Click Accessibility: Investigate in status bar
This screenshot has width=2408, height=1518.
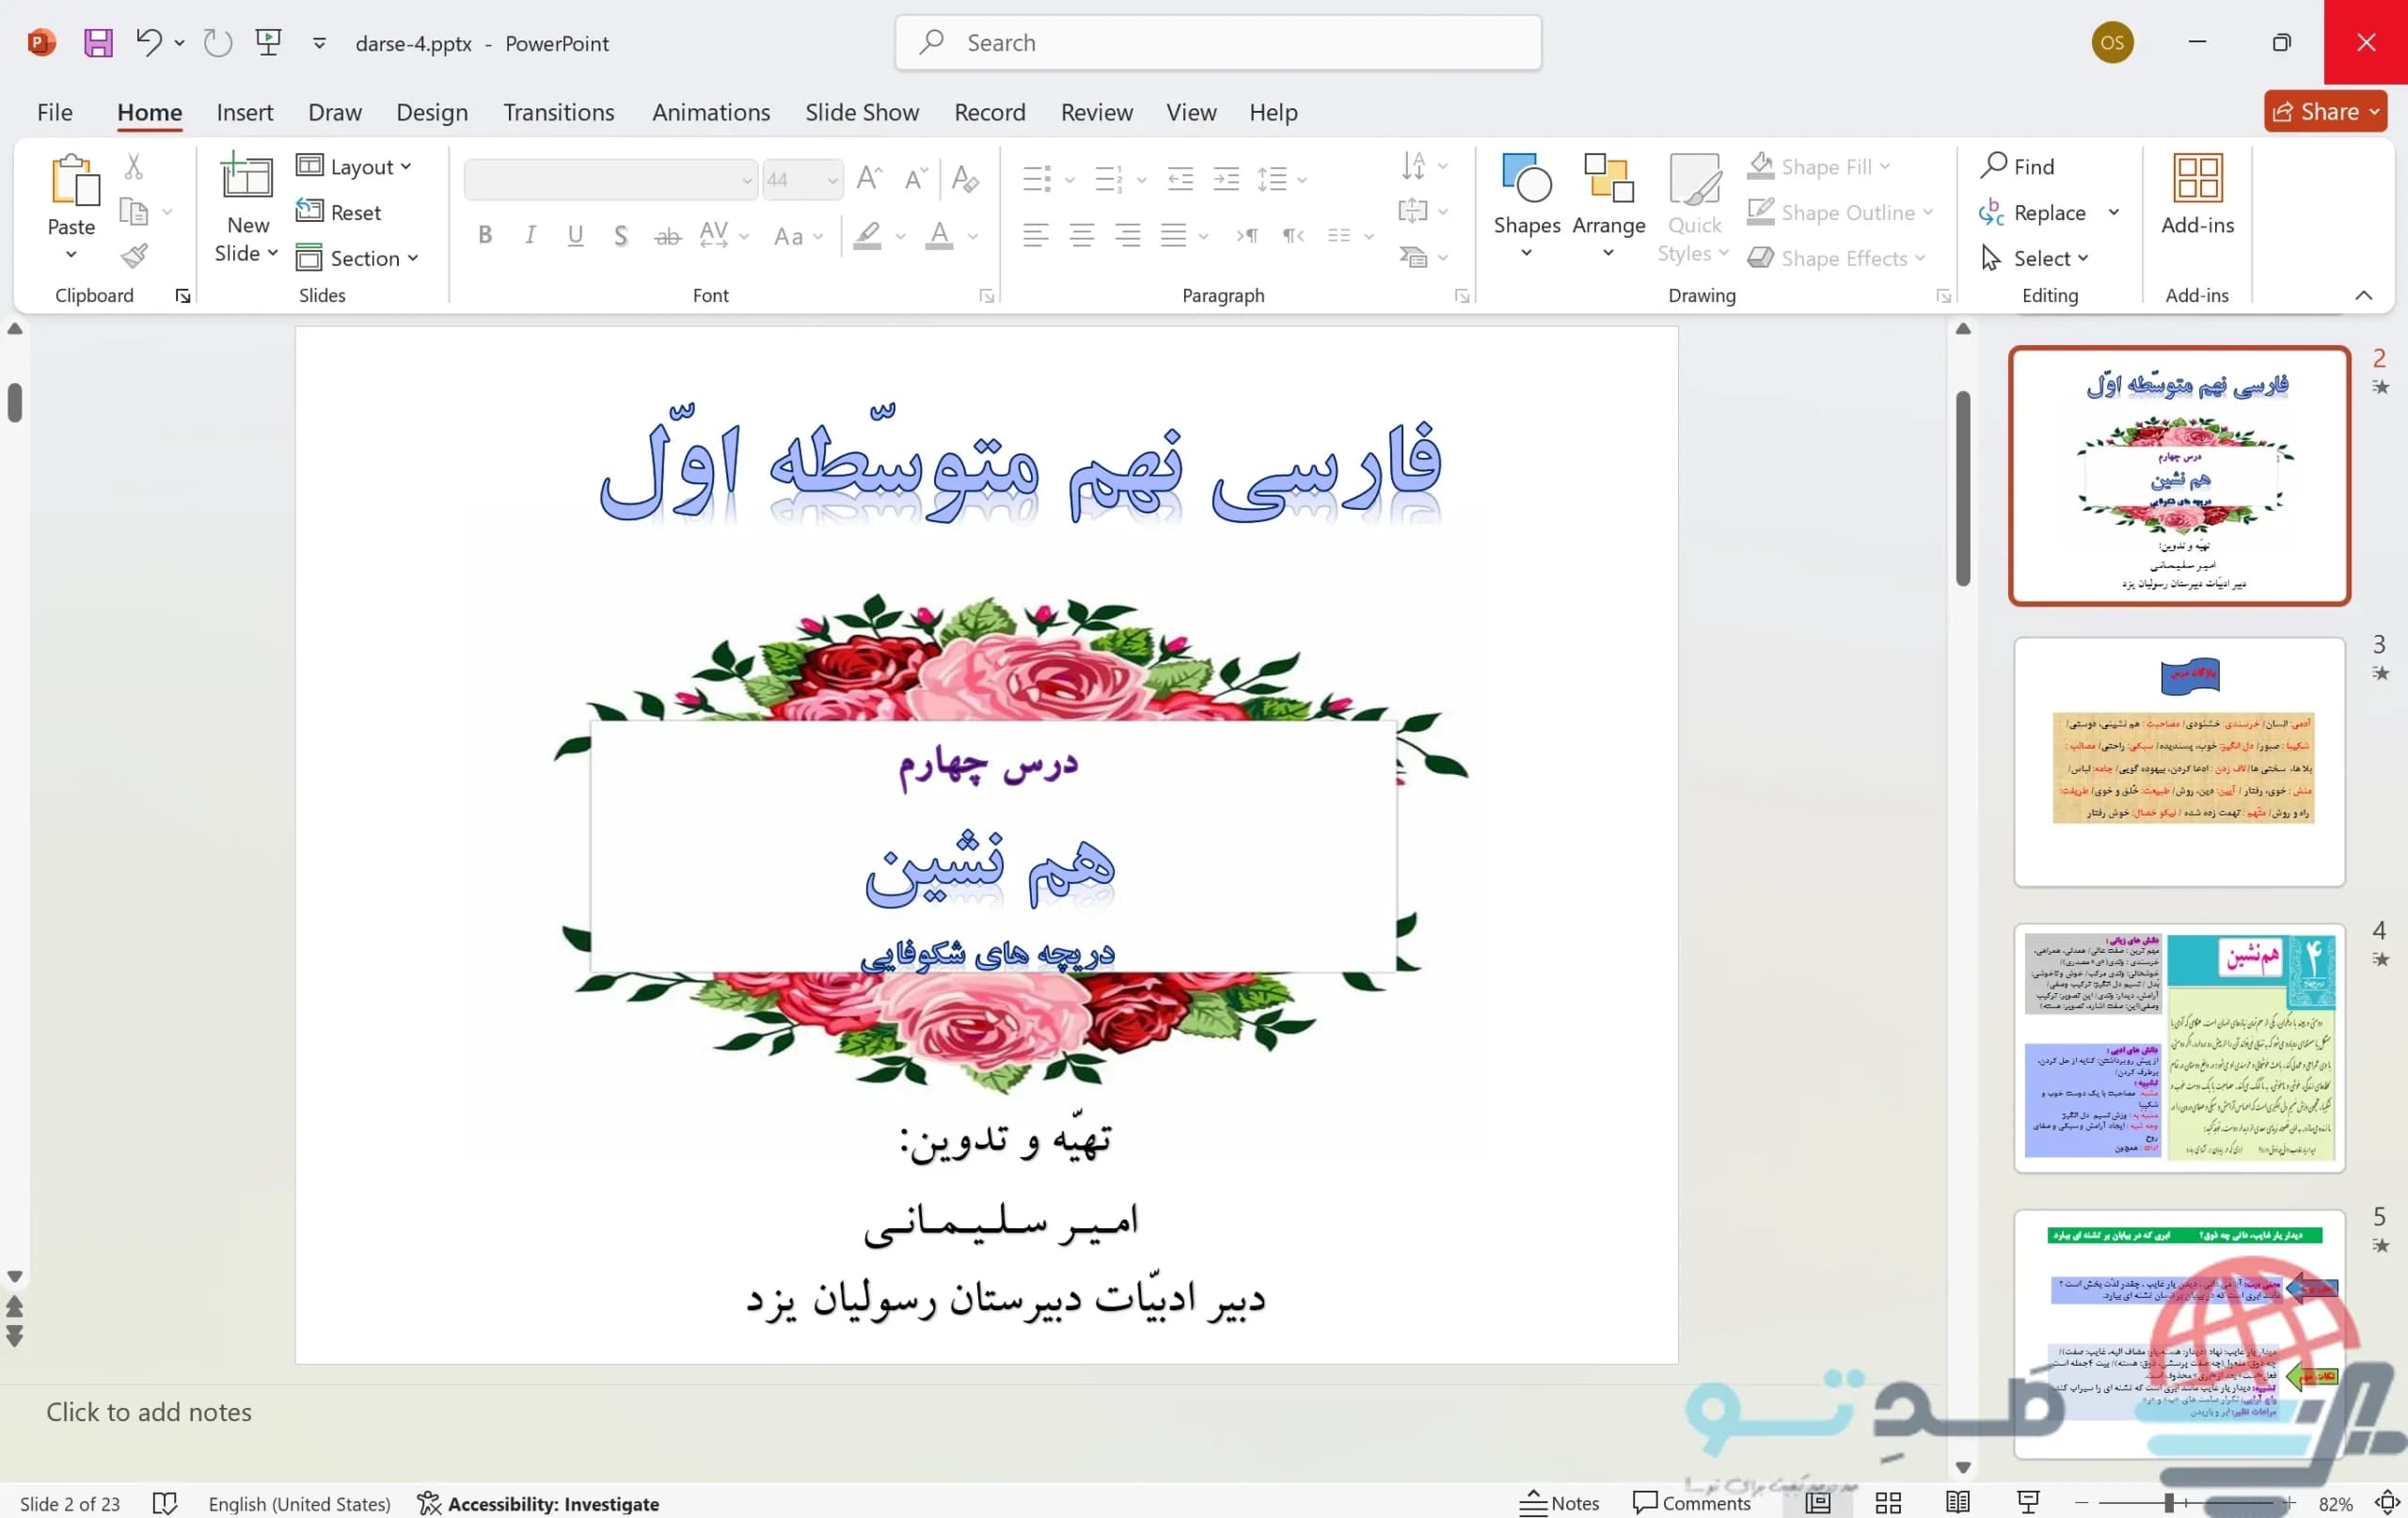538,1503
